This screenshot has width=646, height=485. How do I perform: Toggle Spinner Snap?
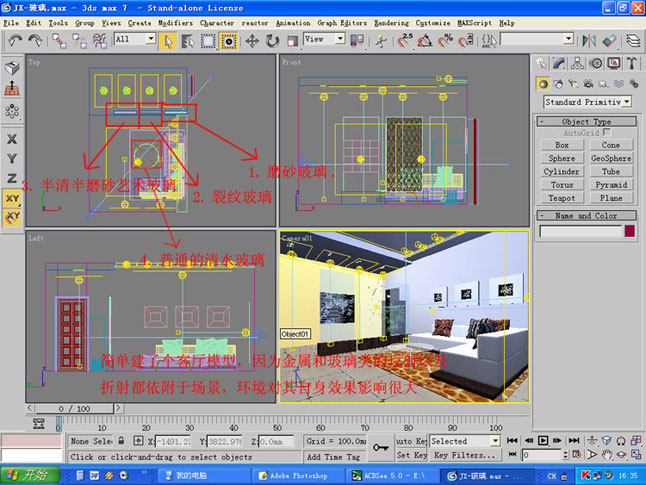pos(466,41)
